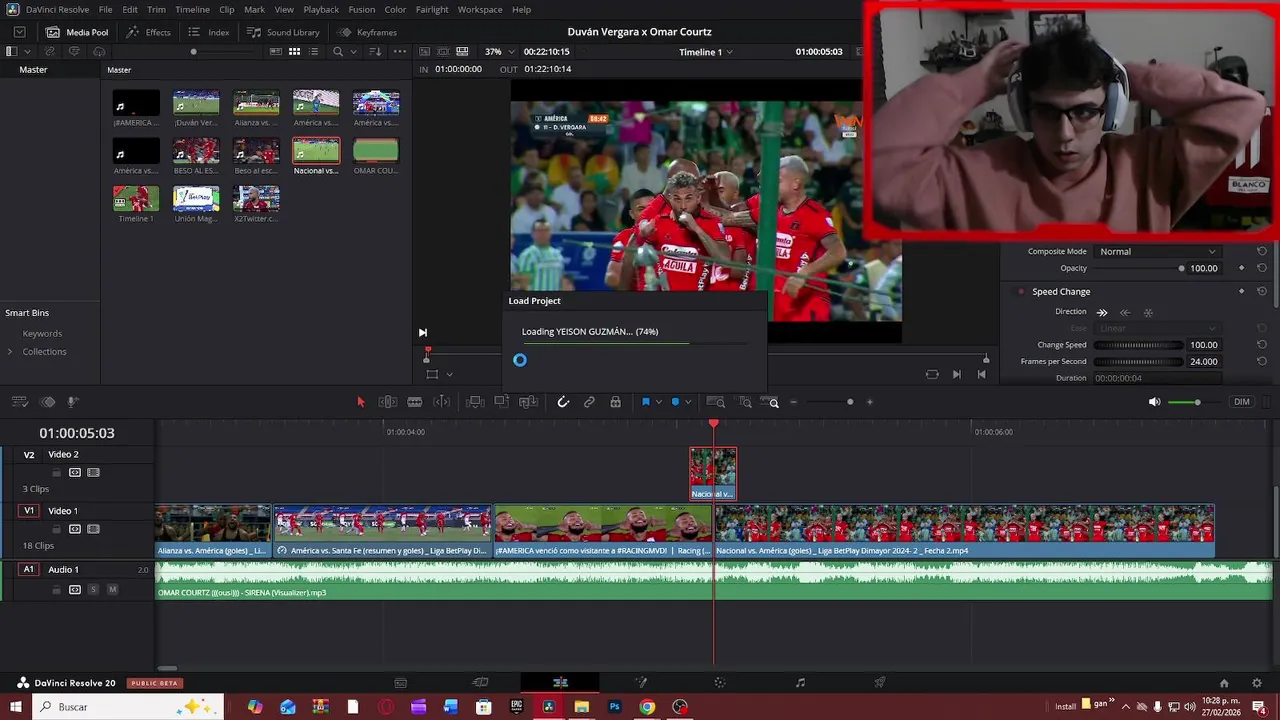Adjust the Frames per Second slider
Viewport: 1280px width, 720px height.
point(1139,361)
